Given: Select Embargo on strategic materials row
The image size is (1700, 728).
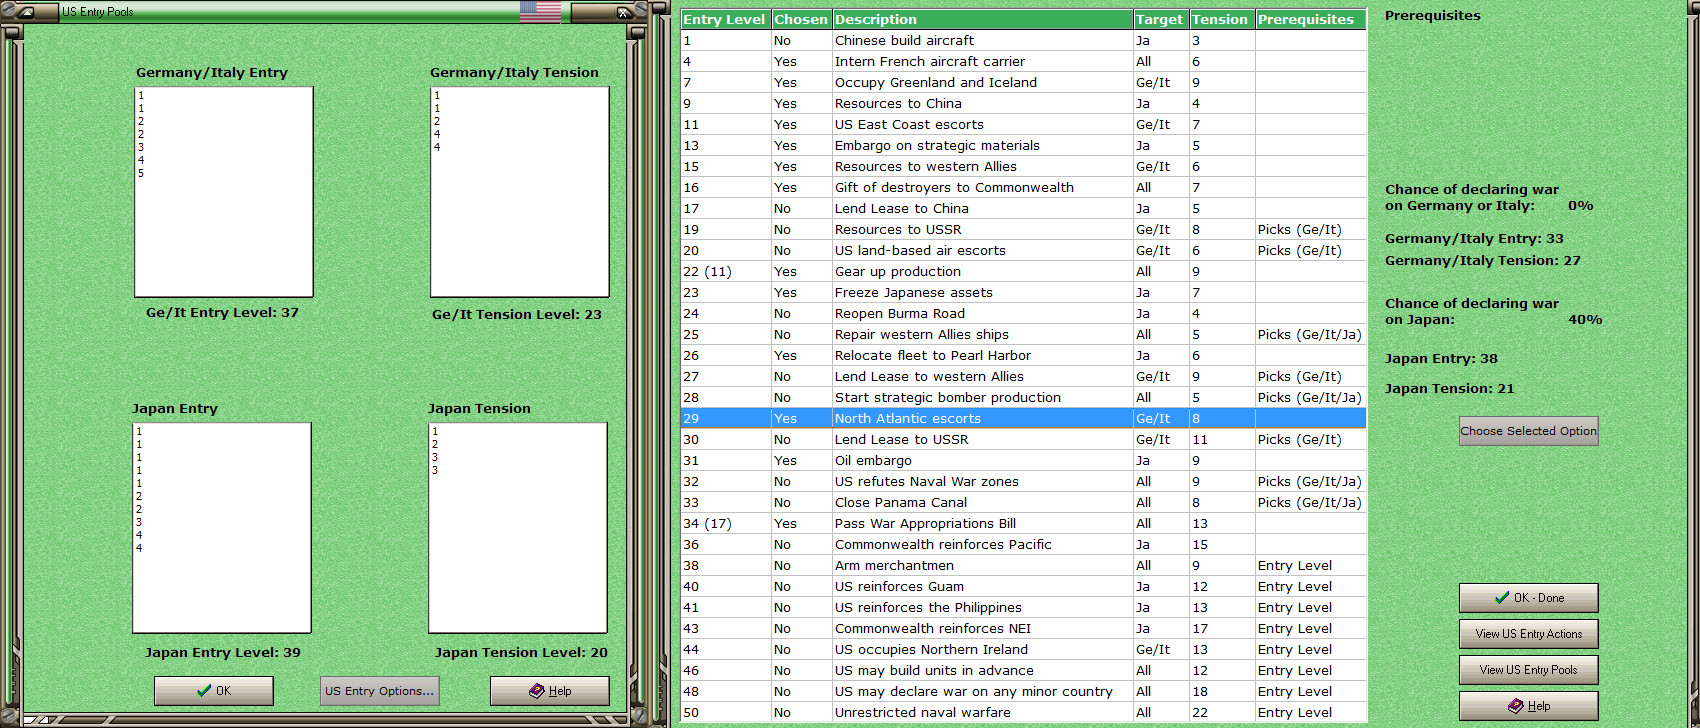Looking at the screenshot, I should point(1023,145).
